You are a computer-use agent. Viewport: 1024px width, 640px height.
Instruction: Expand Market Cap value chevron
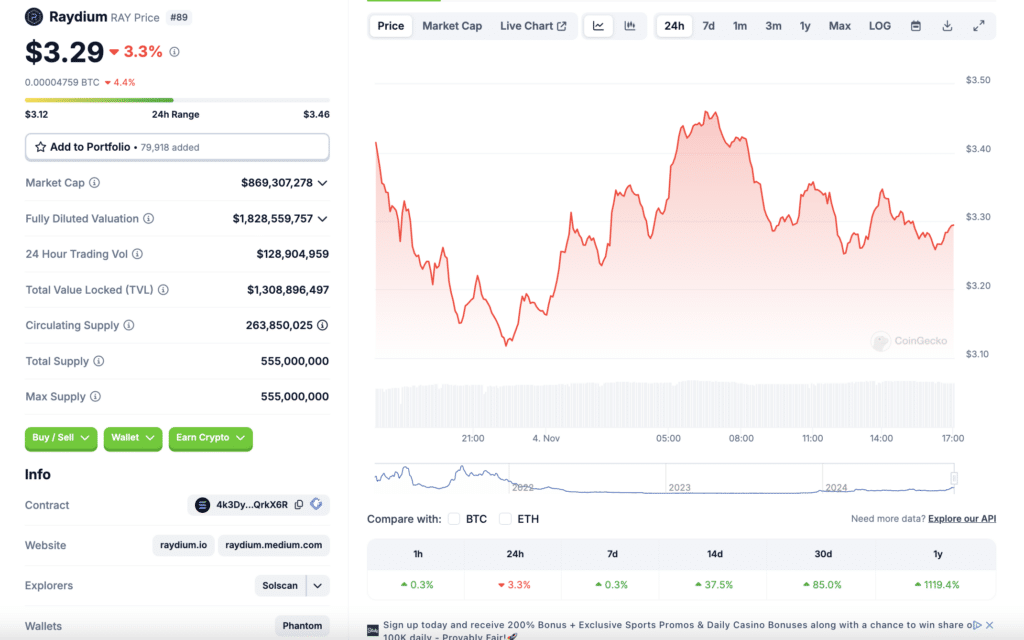point(323,184)
